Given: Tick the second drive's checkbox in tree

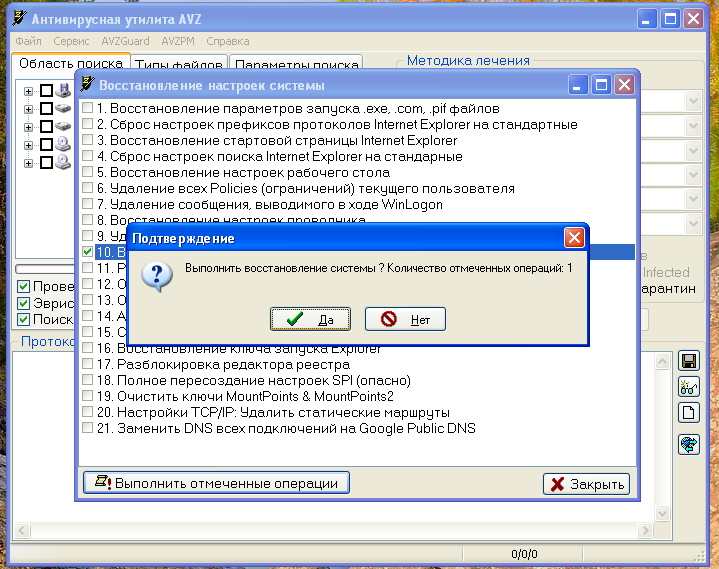Looking at the screenshot, I should [46, 108].
